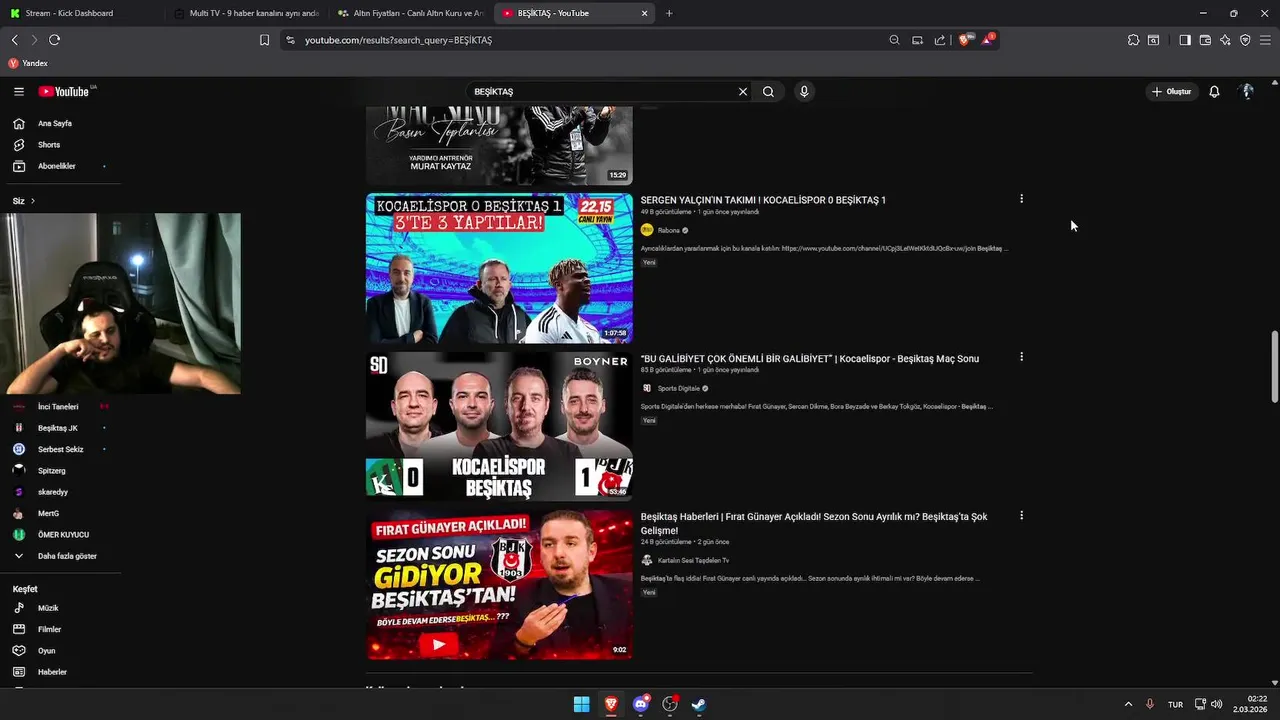Open the Brave Wallet icon
This screenshot has width=1280, height=720.
tap(1205, 40)
